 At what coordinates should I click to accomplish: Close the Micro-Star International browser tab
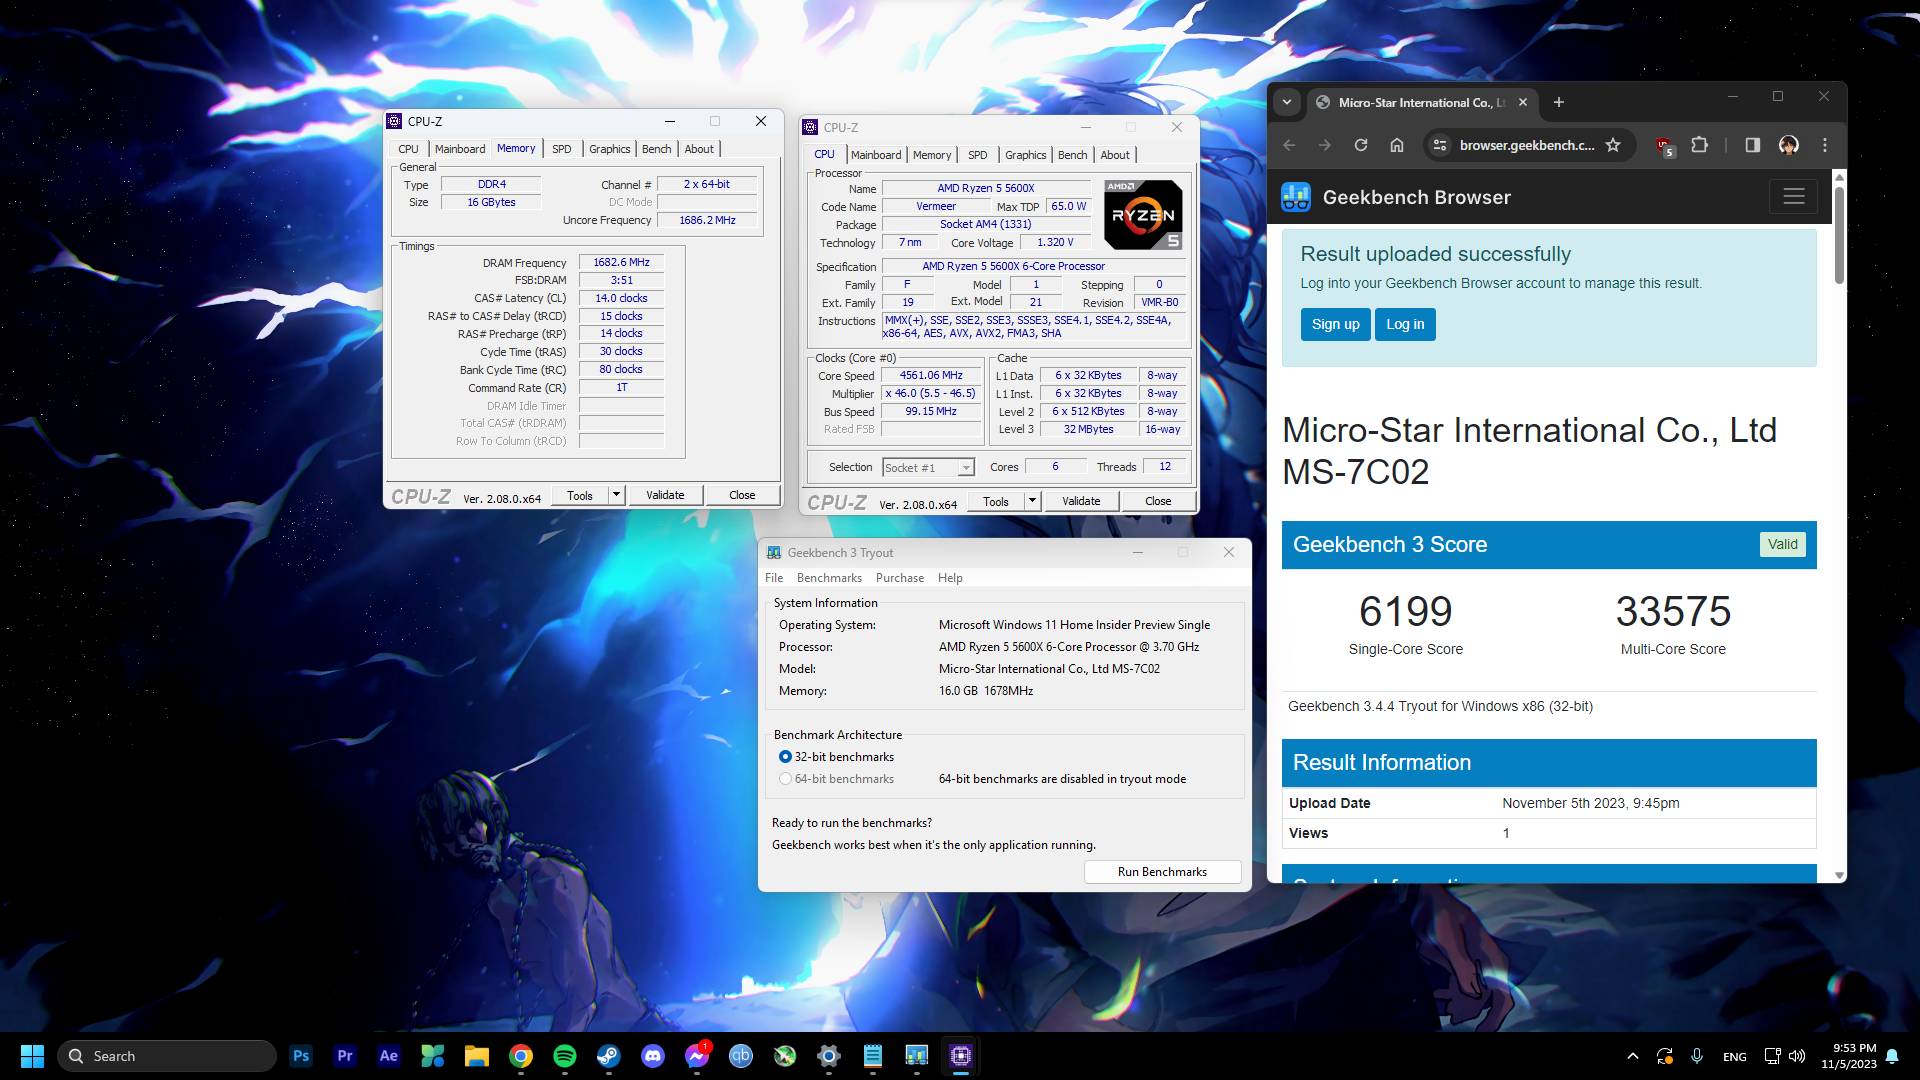(x=1523, y=102)
